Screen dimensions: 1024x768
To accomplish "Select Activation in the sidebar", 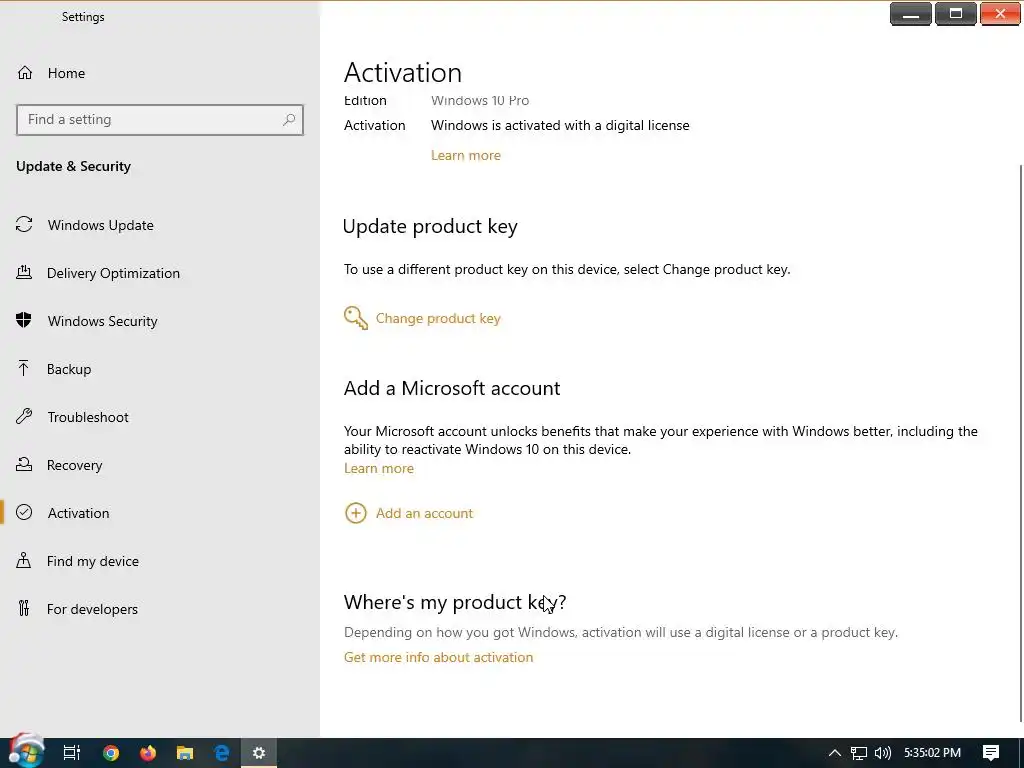I will tap(78, 513).
